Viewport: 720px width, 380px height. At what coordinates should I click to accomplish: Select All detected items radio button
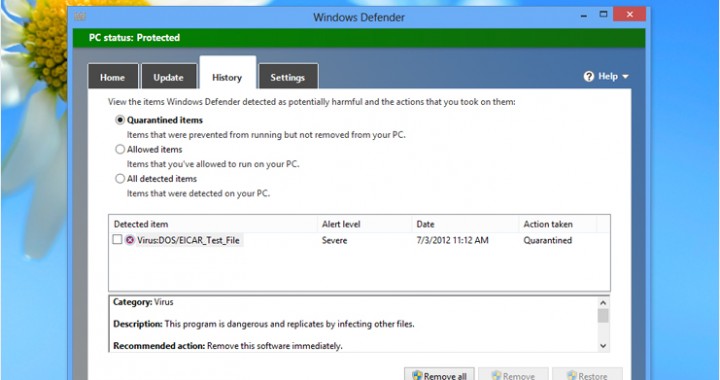click(x=120, y=179)
